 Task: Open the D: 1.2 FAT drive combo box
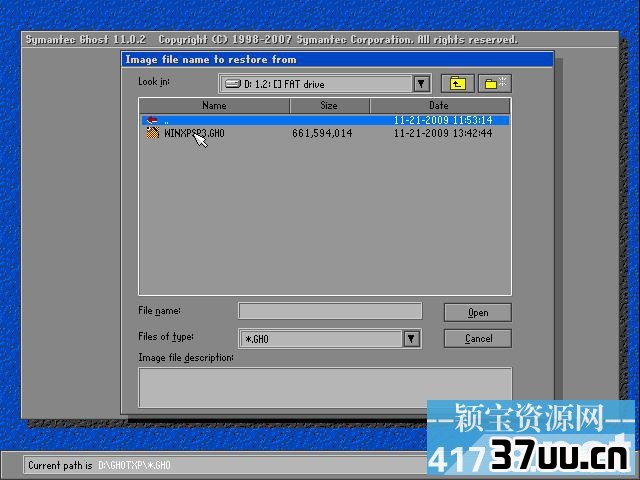325,84
